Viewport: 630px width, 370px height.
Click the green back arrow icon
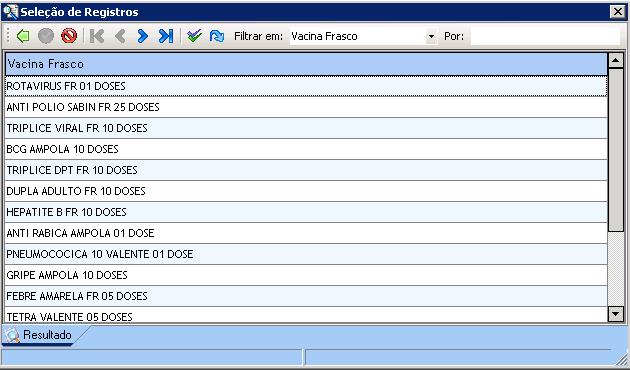coord(23,37)
